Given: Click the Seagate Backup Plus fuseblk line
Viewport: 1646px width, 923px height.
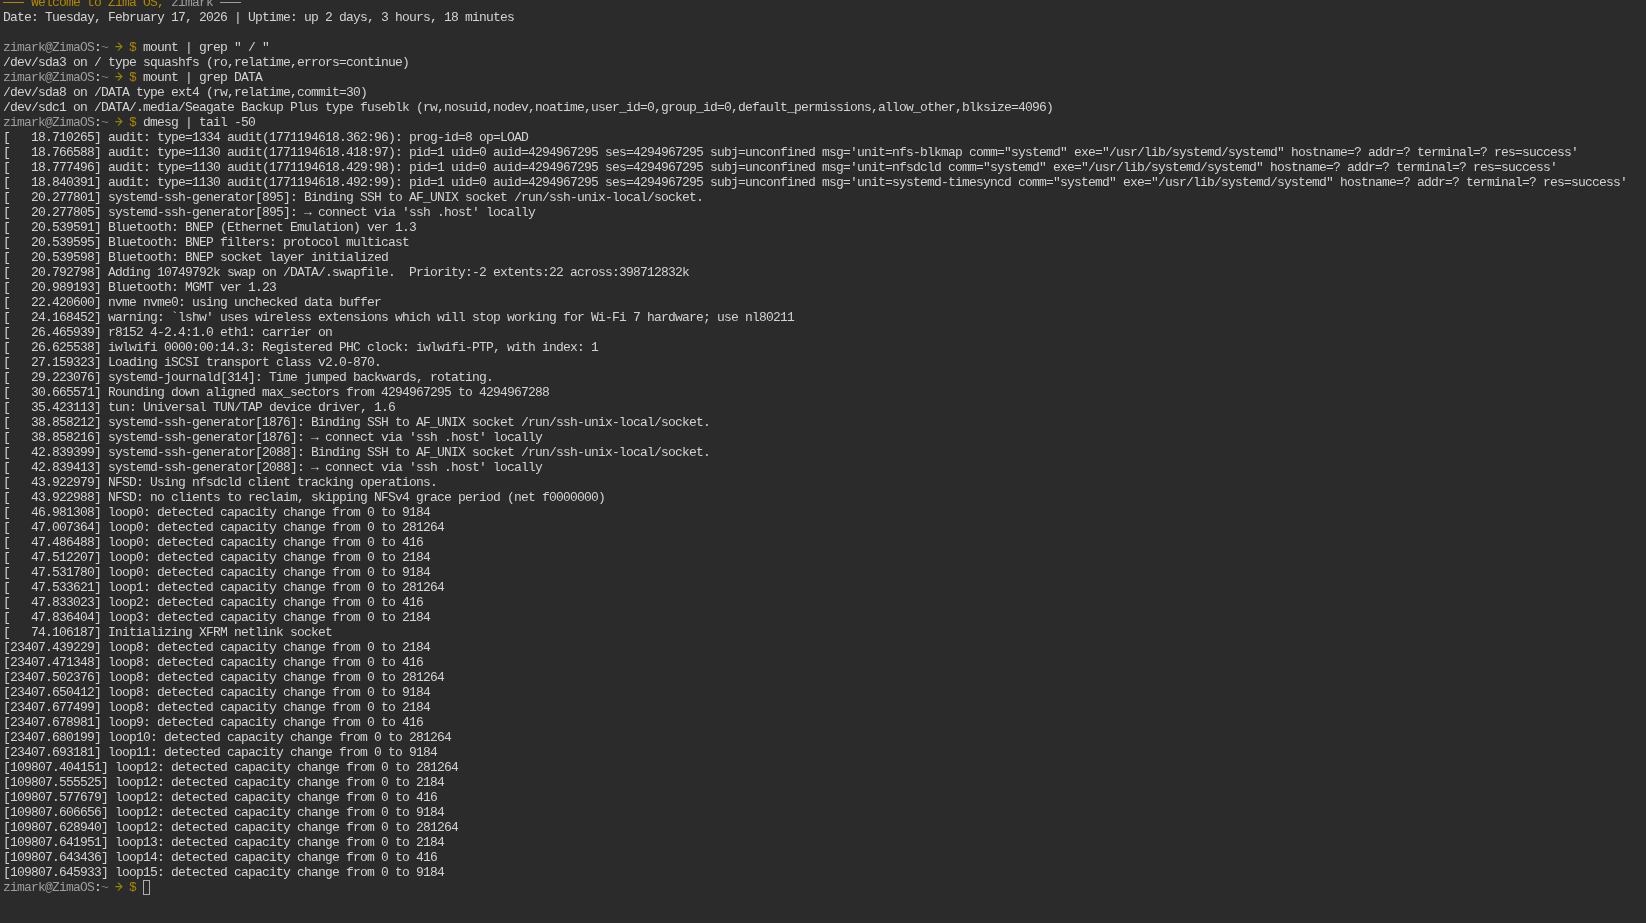Looking at the screenshot, I should click(x=527, y=107).
